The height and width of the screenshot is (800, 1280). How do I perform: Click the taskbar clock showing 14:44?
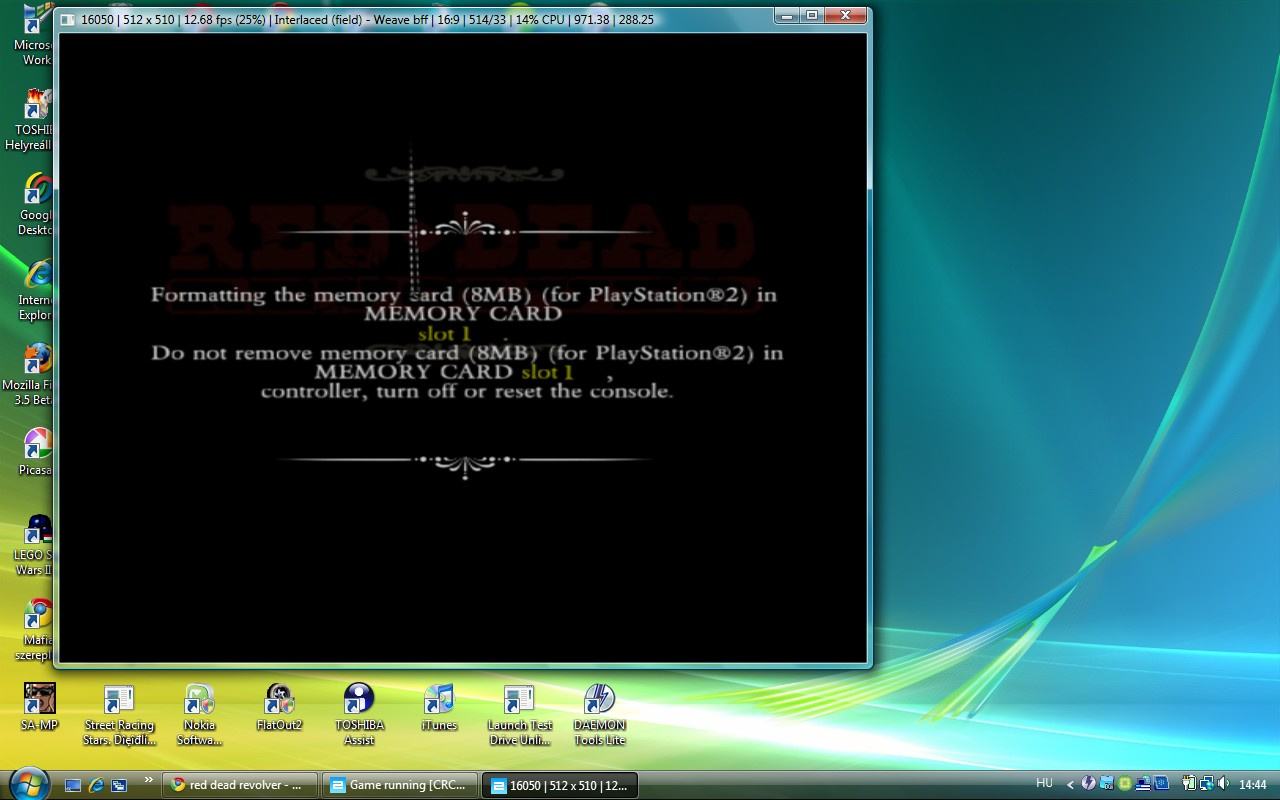[x=1253, y=784]
